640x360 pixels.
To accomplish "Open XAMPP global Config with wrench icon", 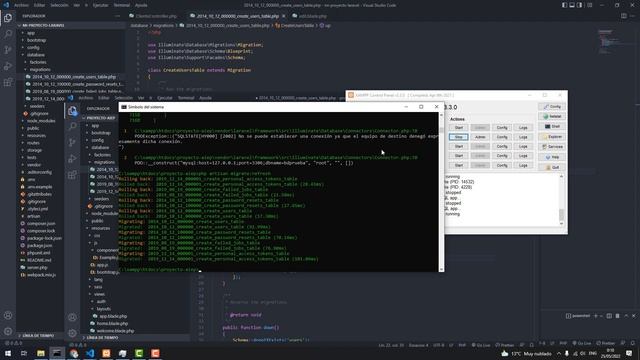I will click(x=552, y=107).
